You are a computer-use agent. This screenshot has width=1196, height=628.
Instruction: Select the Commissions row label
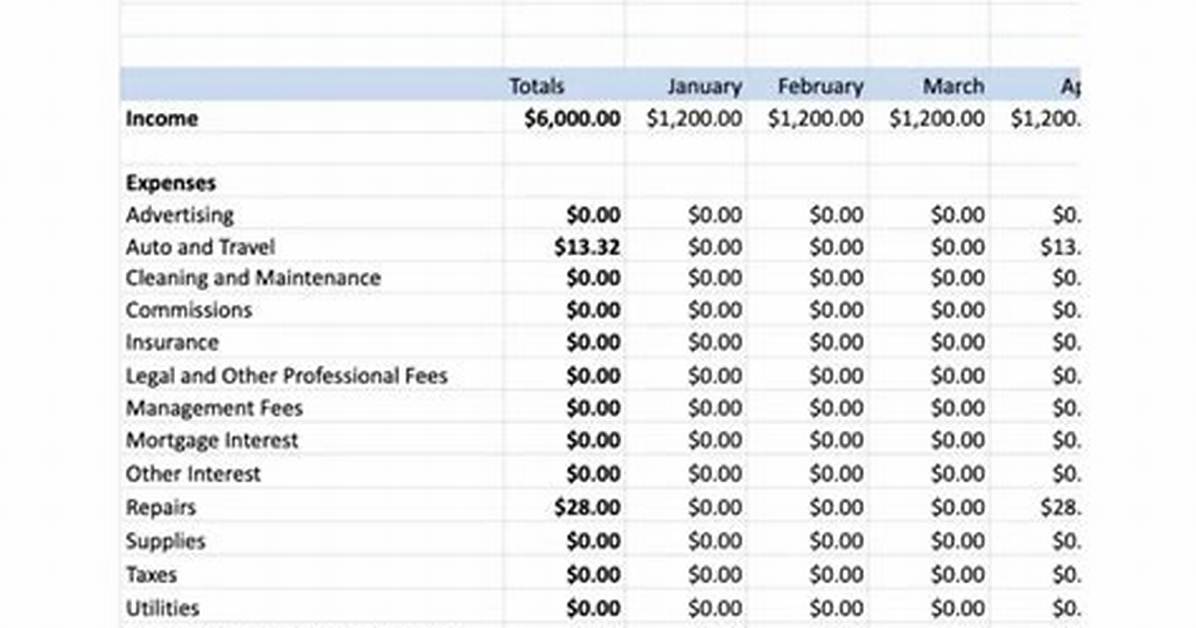click(x=188, y=310)
